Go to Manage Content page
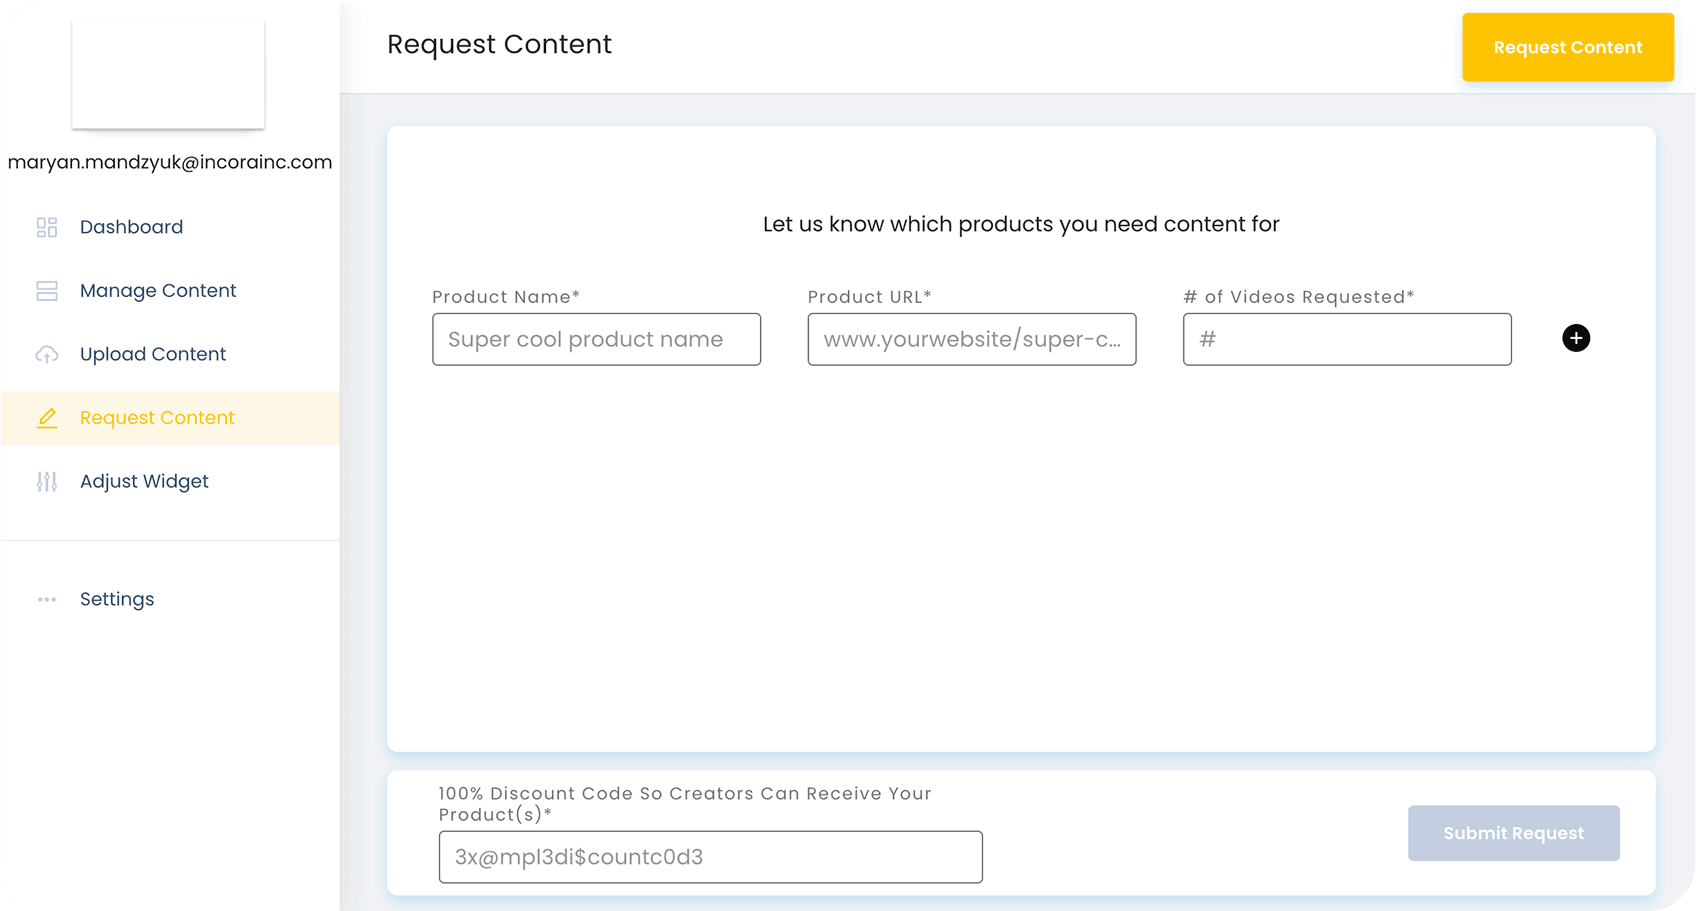The image size is (1696, 911). tap(158, 291)
